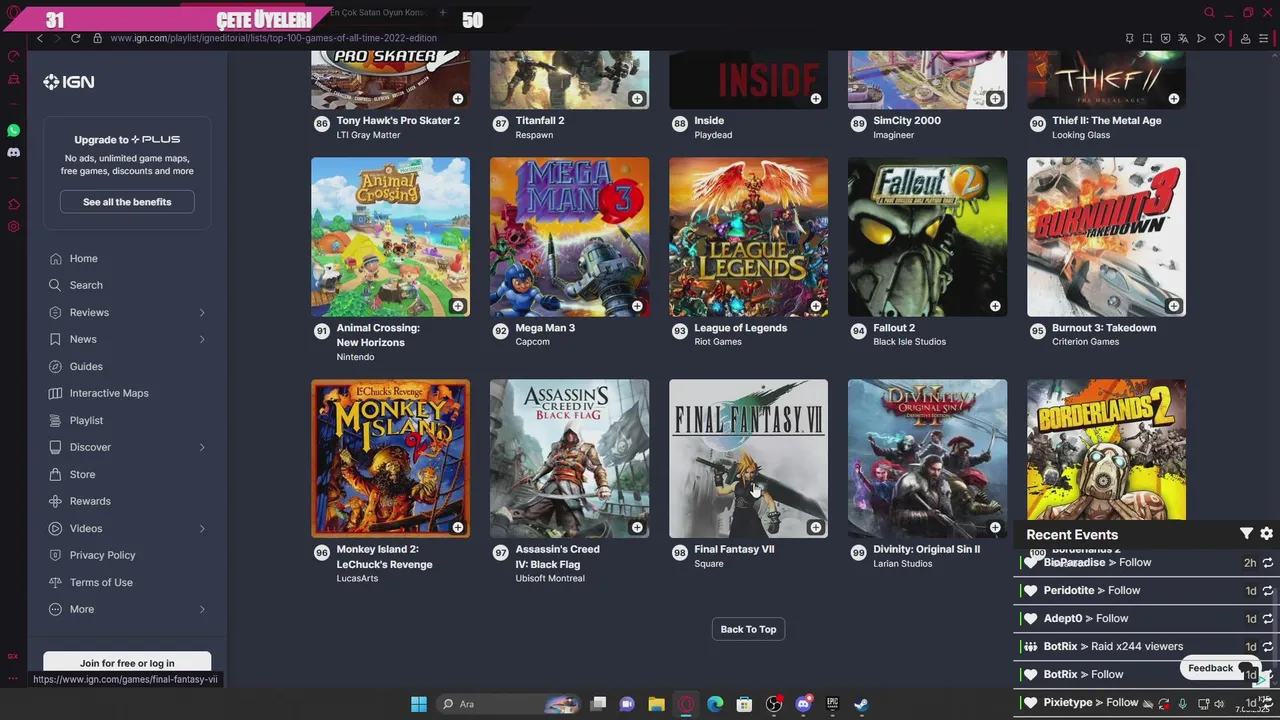
Task: Add Assassin's Creed IV Black Flag via plus
Action: (x=637, y=527)
